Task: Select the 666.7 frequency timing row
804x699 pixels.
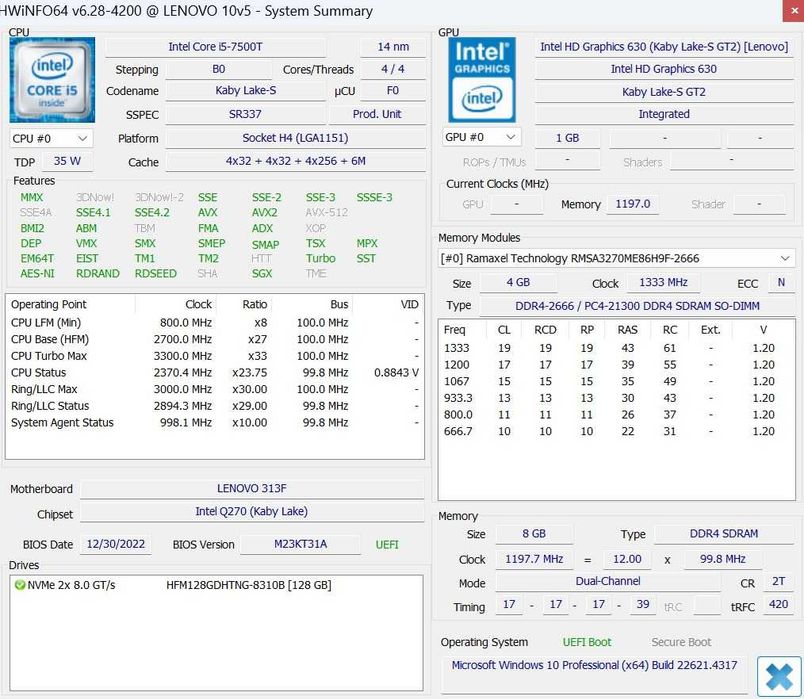Action: coord(616,431)
